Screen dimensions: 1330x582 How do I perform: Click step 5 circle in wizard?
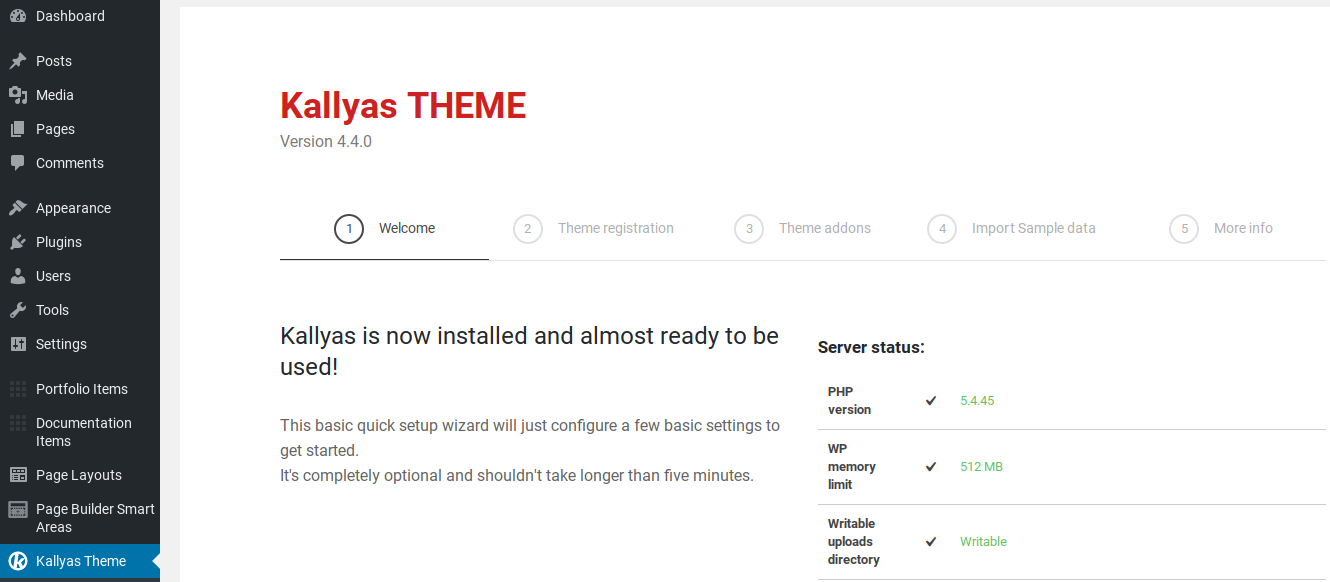coord(1184,229)
